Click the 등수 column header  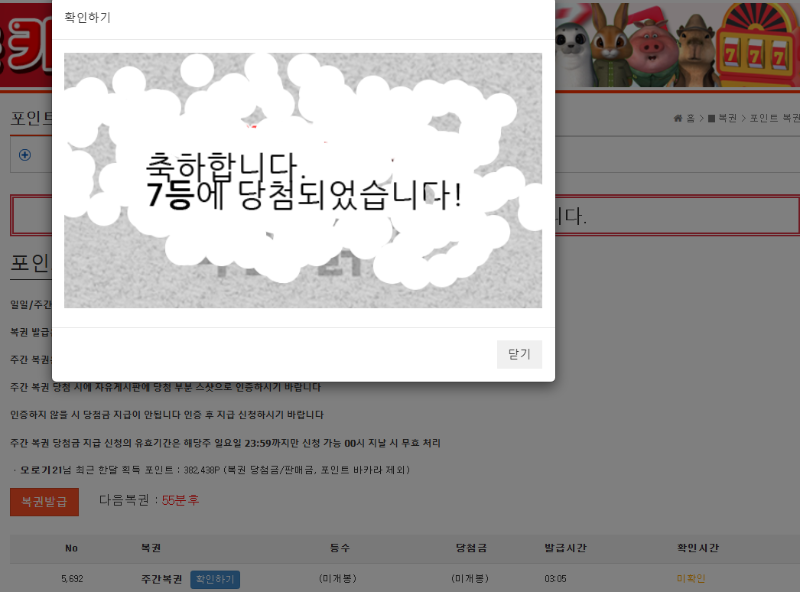[x=340, y=548]
